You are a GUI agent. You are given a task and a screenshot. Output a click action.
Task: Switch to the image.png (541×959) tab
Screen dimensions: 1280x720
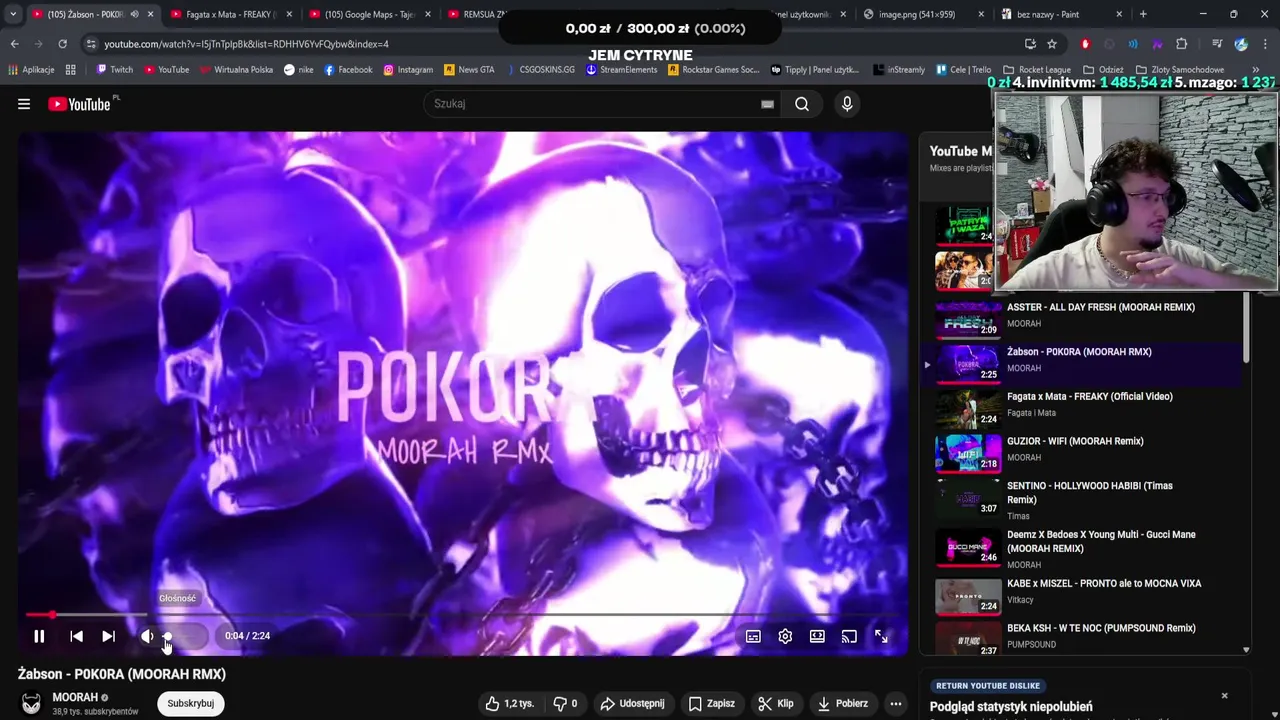(x=916, y=14)
